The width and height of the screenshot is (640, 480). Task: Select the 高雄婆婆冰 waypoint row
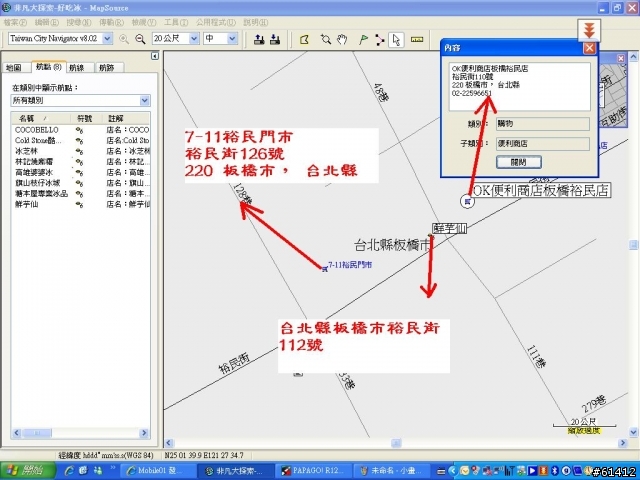pos(81,173)
